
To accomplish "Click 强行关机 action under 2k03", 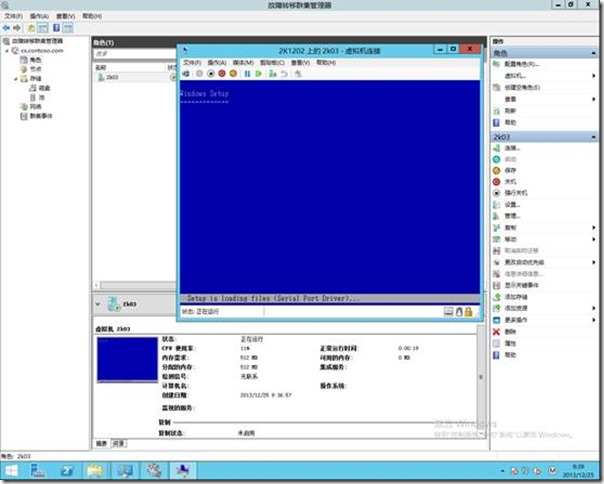I will 516,193.
